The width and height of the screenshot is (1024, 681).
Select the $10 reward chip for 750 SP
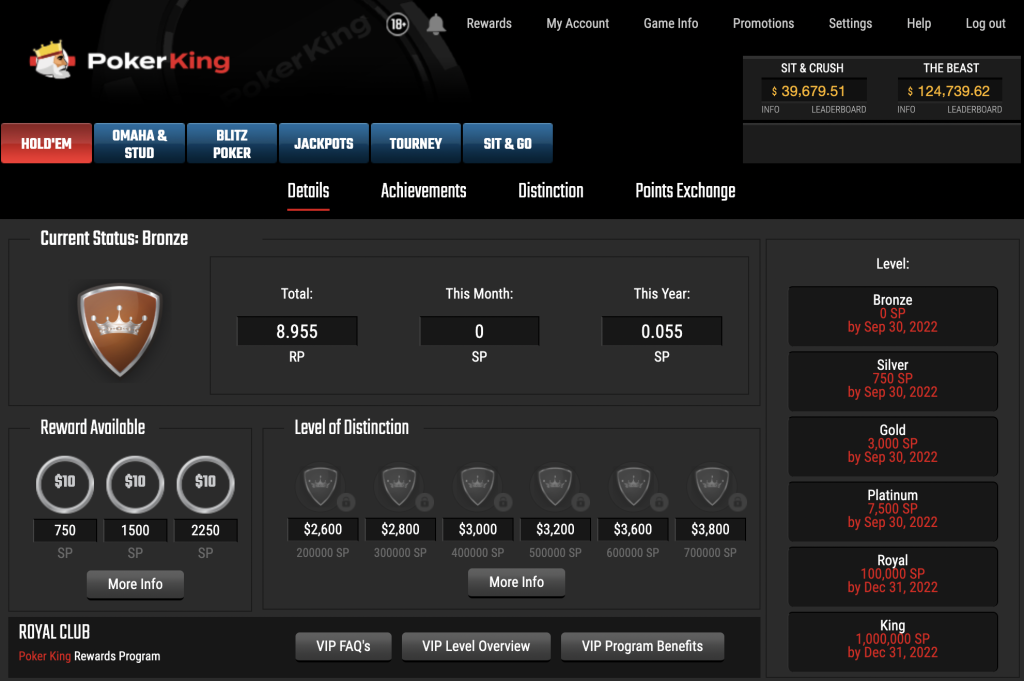tap(65, 484)
